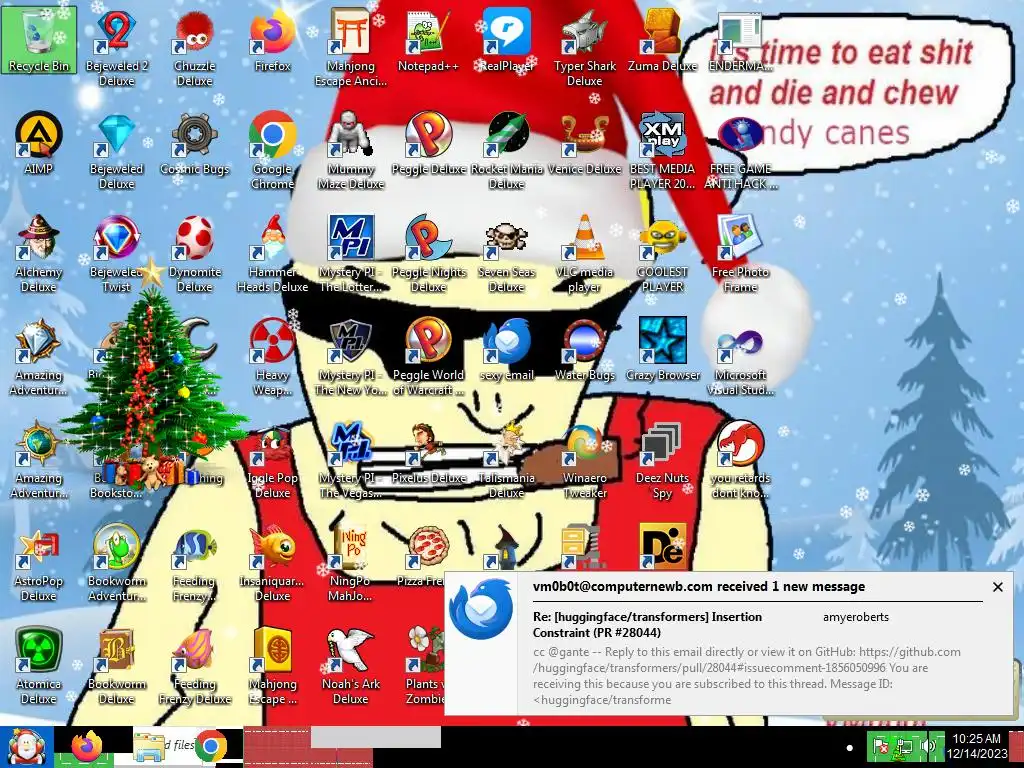The height and width of the screenshot is (768, 1024).
Task: Open Pixelus Deluxe shortcut
Action: click(428, 453)
